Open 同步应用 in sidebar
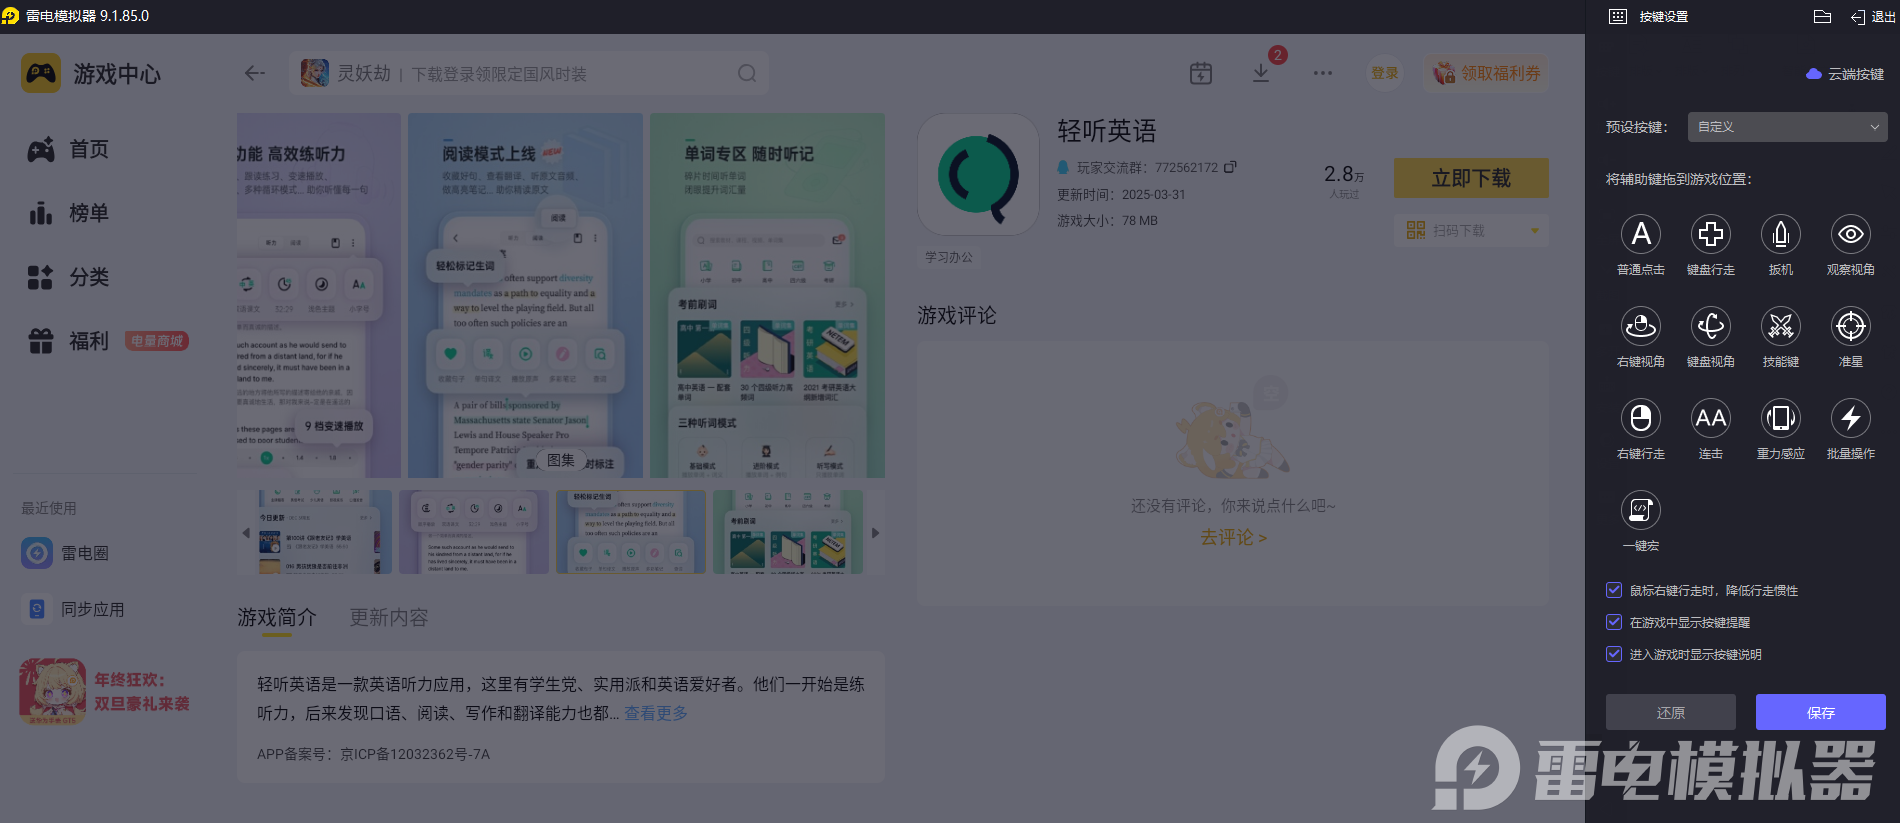Screen dimensions: 1900x823 click(x=74, y=609)
